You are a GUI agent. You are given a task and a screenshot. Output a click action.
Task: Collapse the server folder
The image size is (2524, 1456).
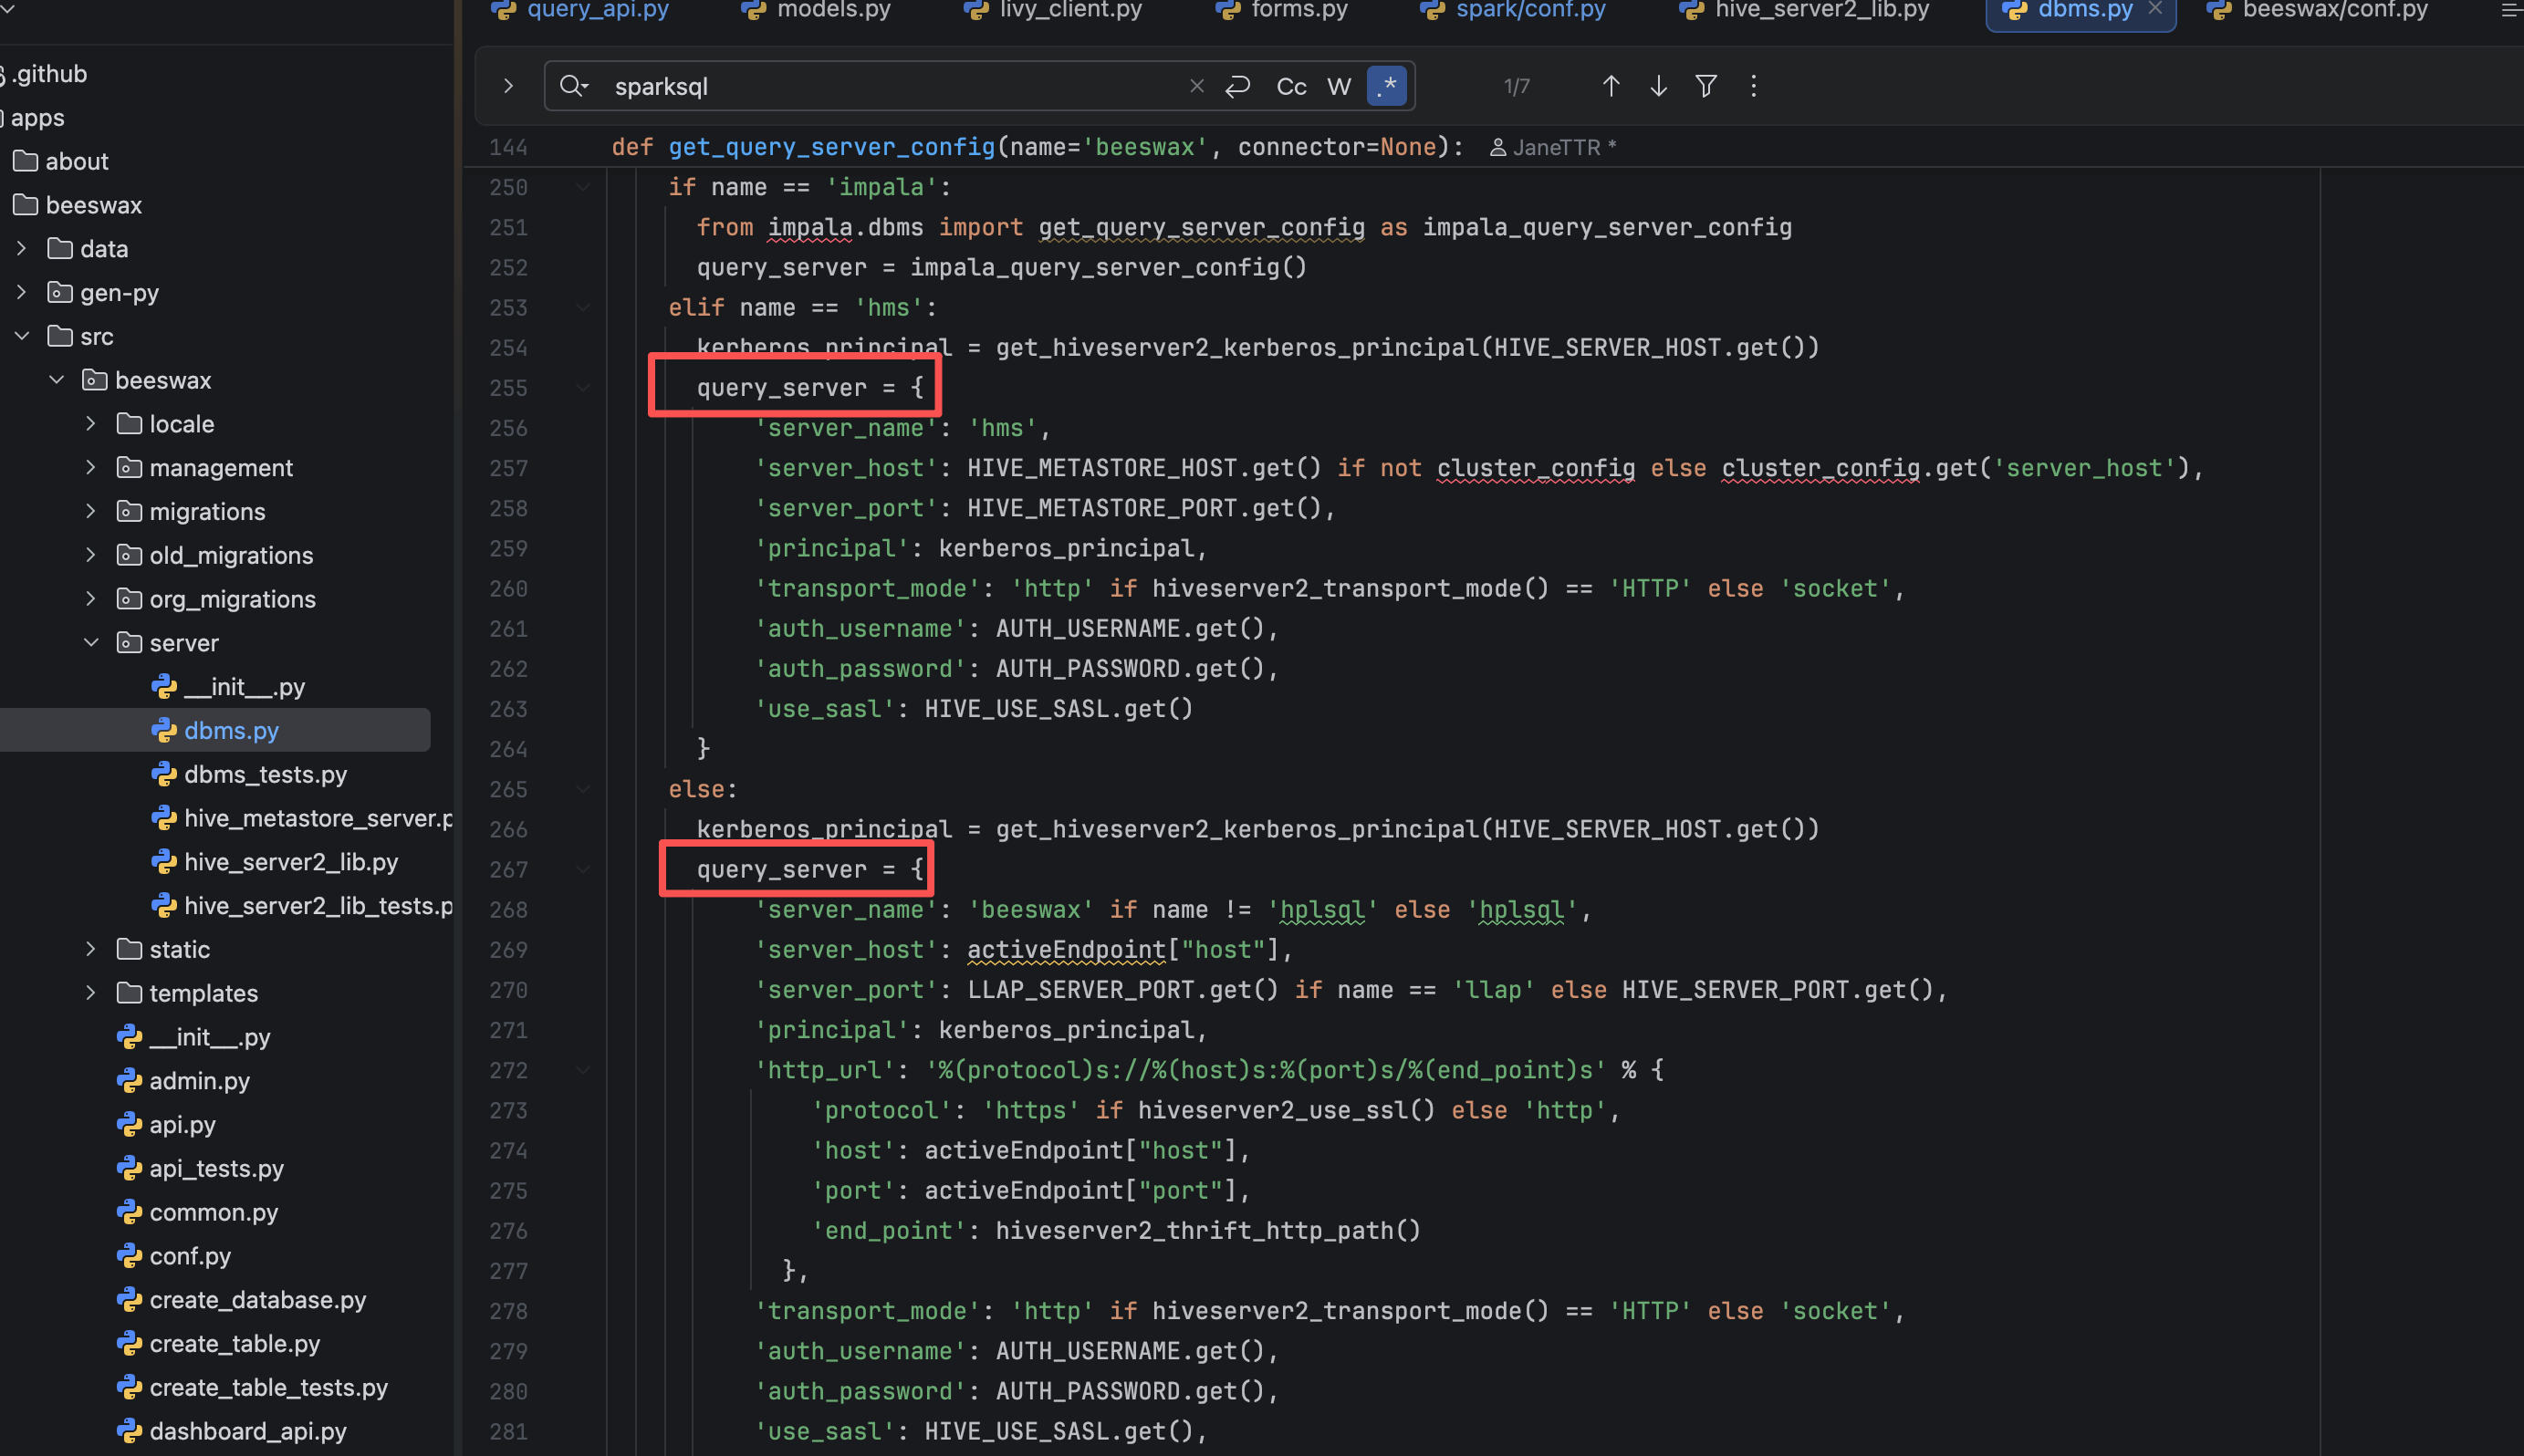click(91, 643)
